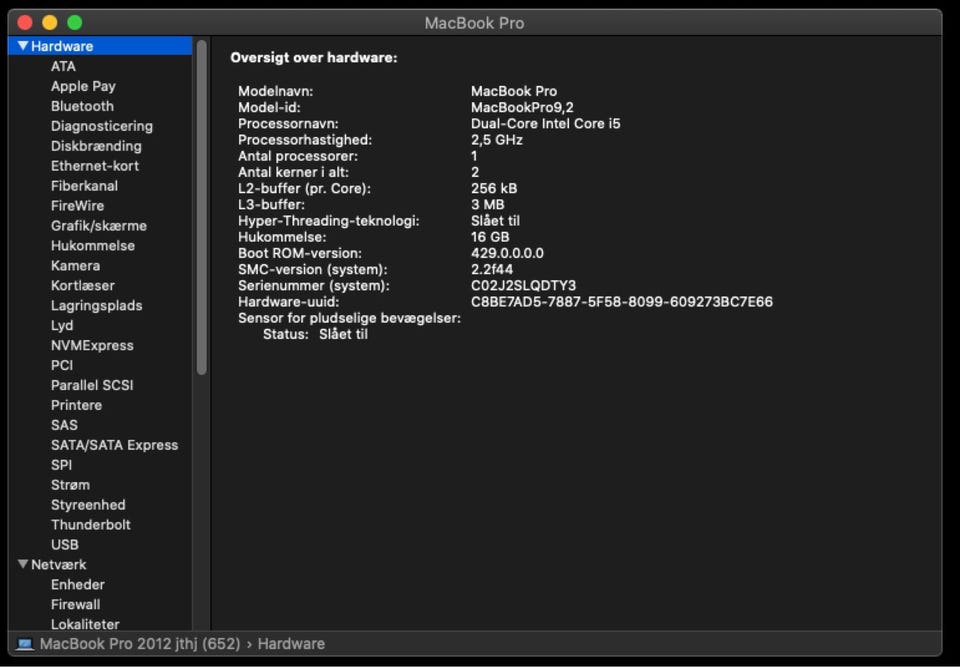This screenshot has width=960, height=667.
Task: Select Hukommelse in the sidebar
Action: (93, 246)
